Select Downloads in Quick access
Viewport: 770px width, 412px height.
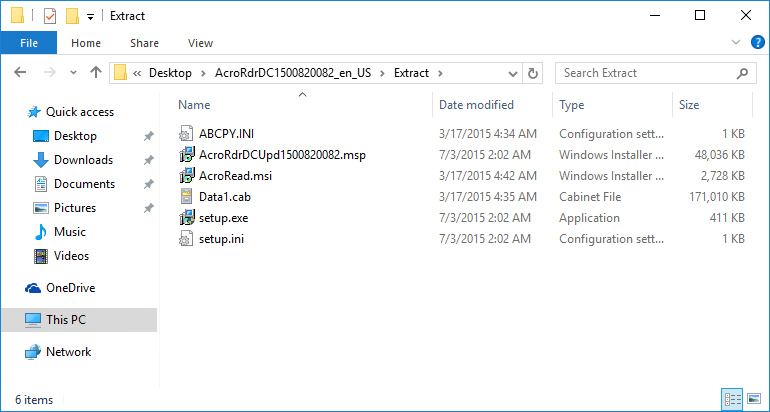point(83,160)
